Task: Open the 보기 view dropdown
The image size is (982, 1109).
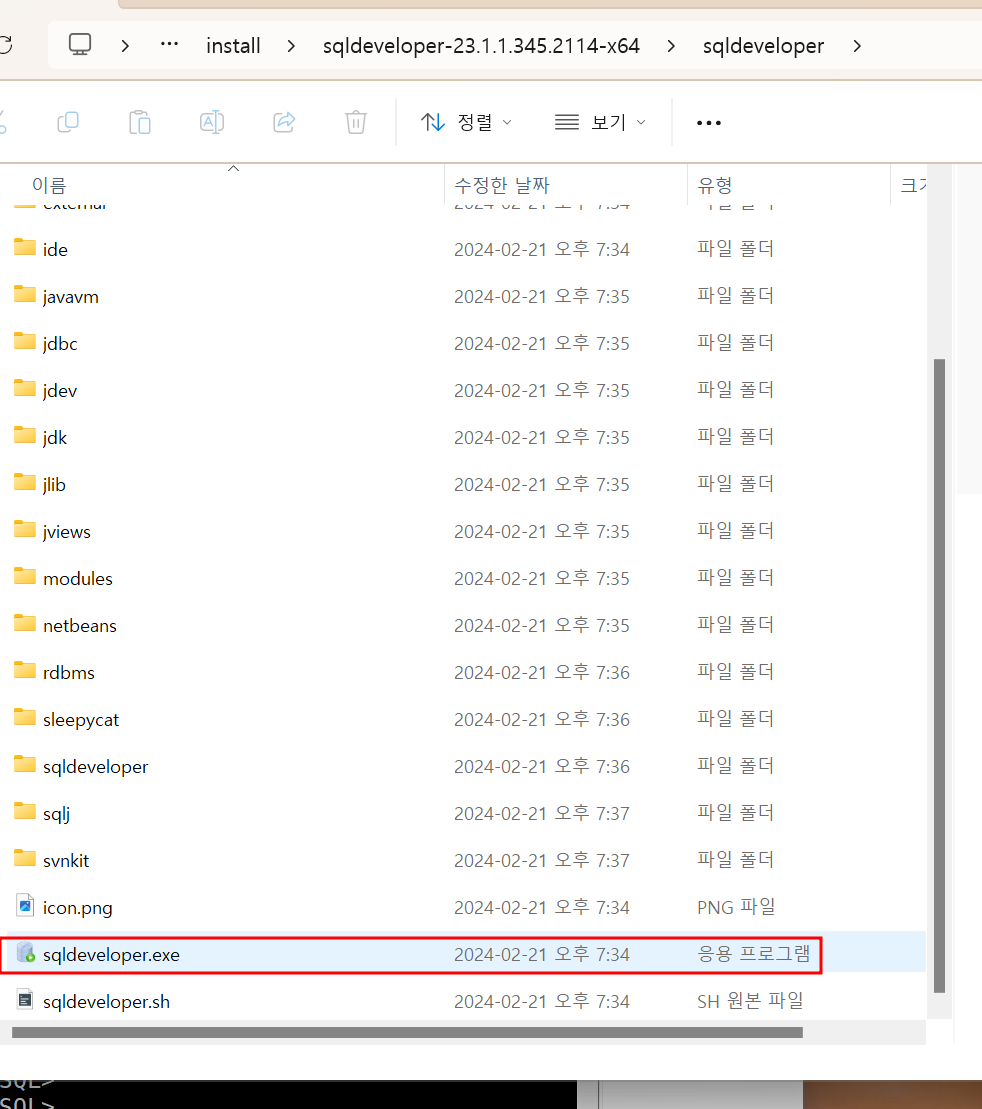Action: coord(600,122)
